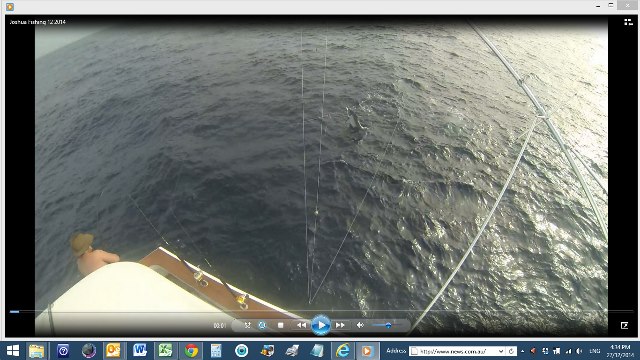Show hidden system tray icons
The image size is (640, 360).
click(523, 351)
